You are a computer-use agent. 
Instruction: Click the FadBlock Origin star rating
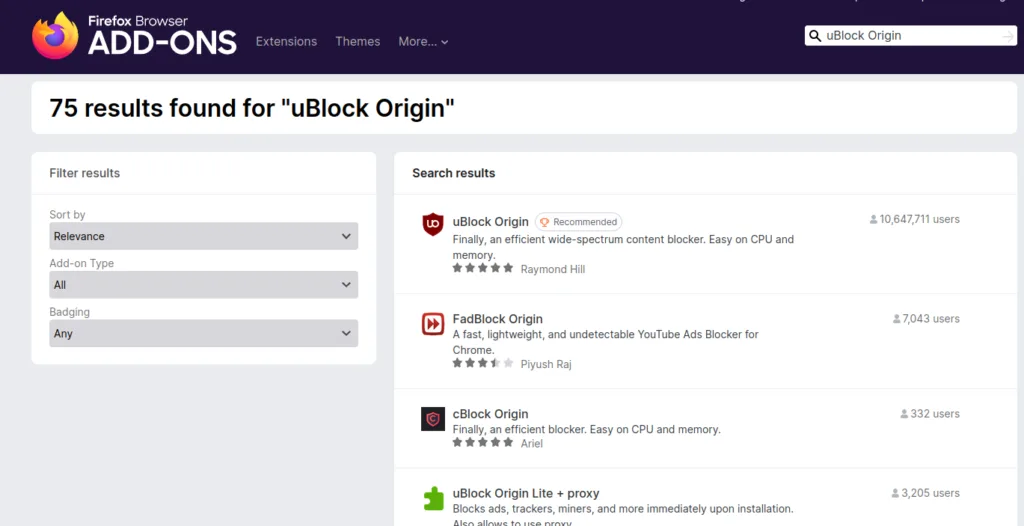point(483,363)
